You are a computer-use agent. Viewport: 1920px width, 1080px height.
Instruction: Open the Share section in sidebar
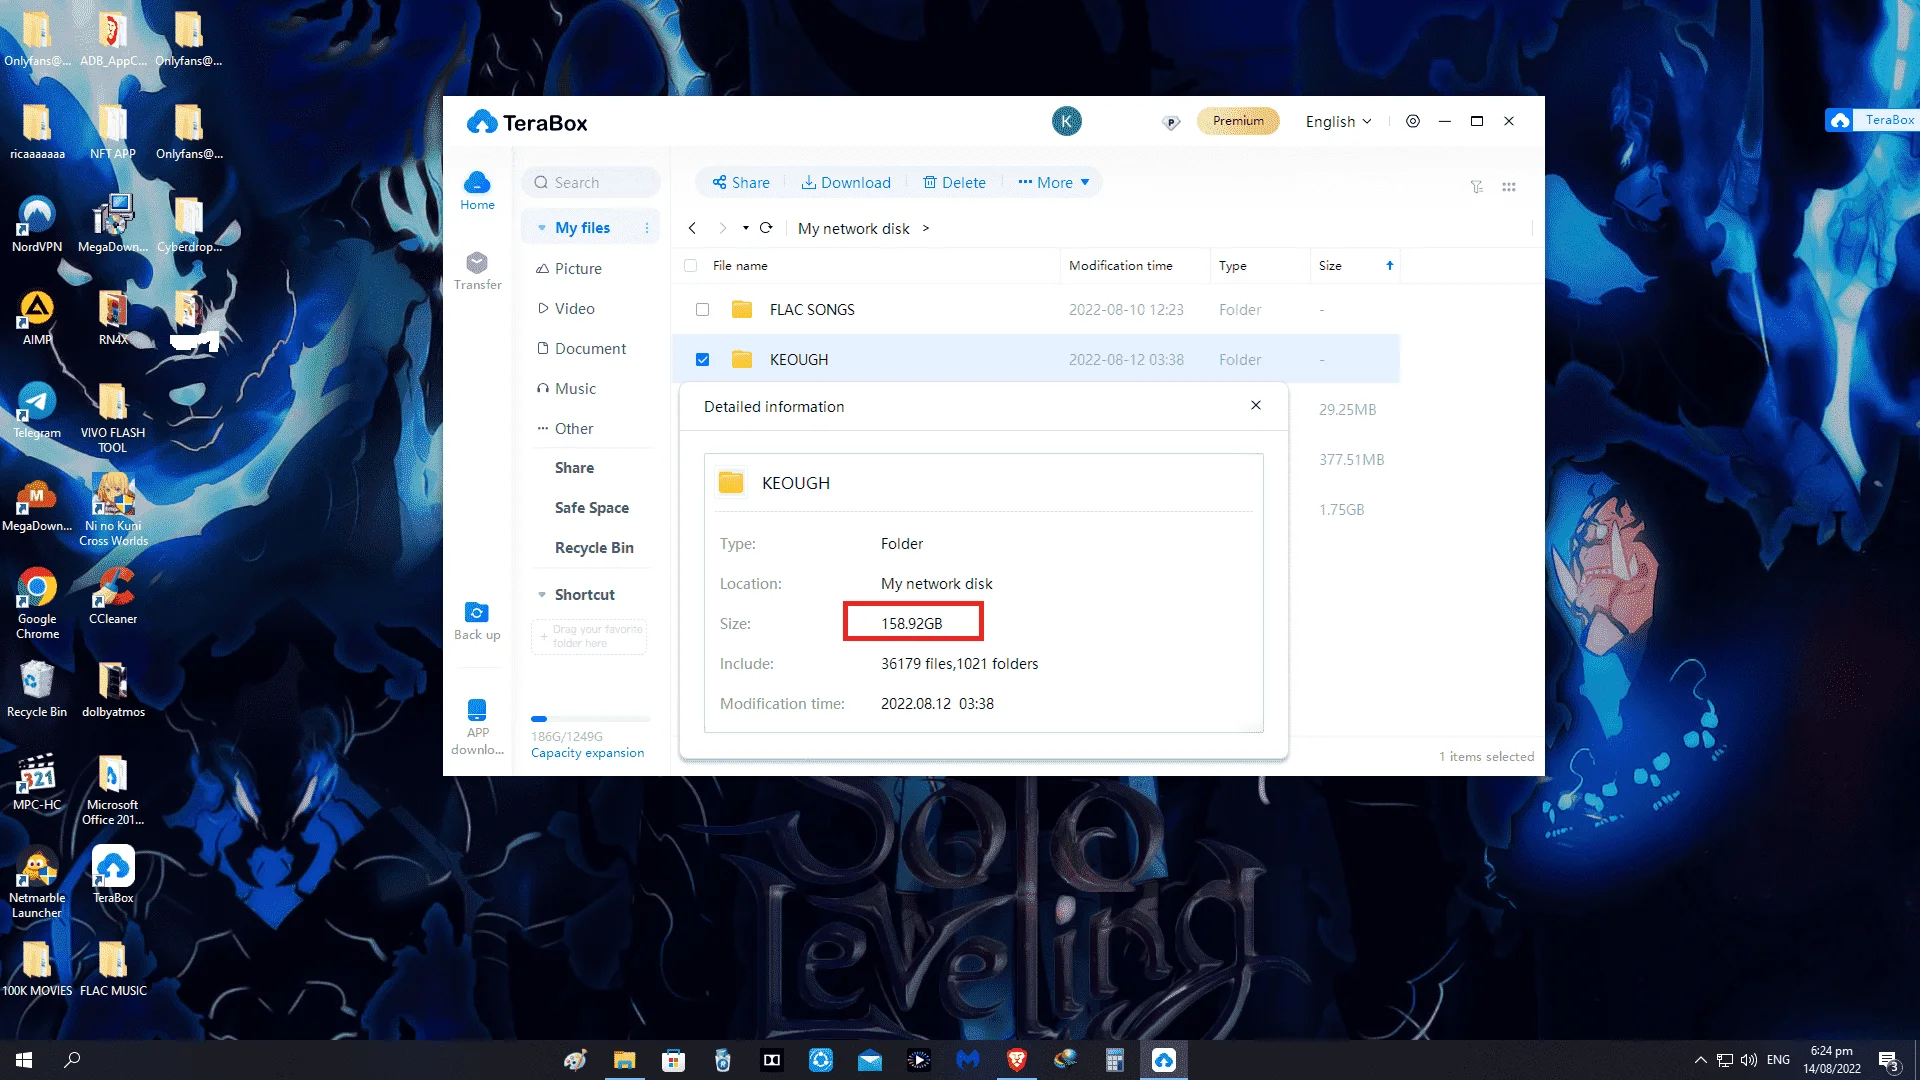click(x=574, y=467)
